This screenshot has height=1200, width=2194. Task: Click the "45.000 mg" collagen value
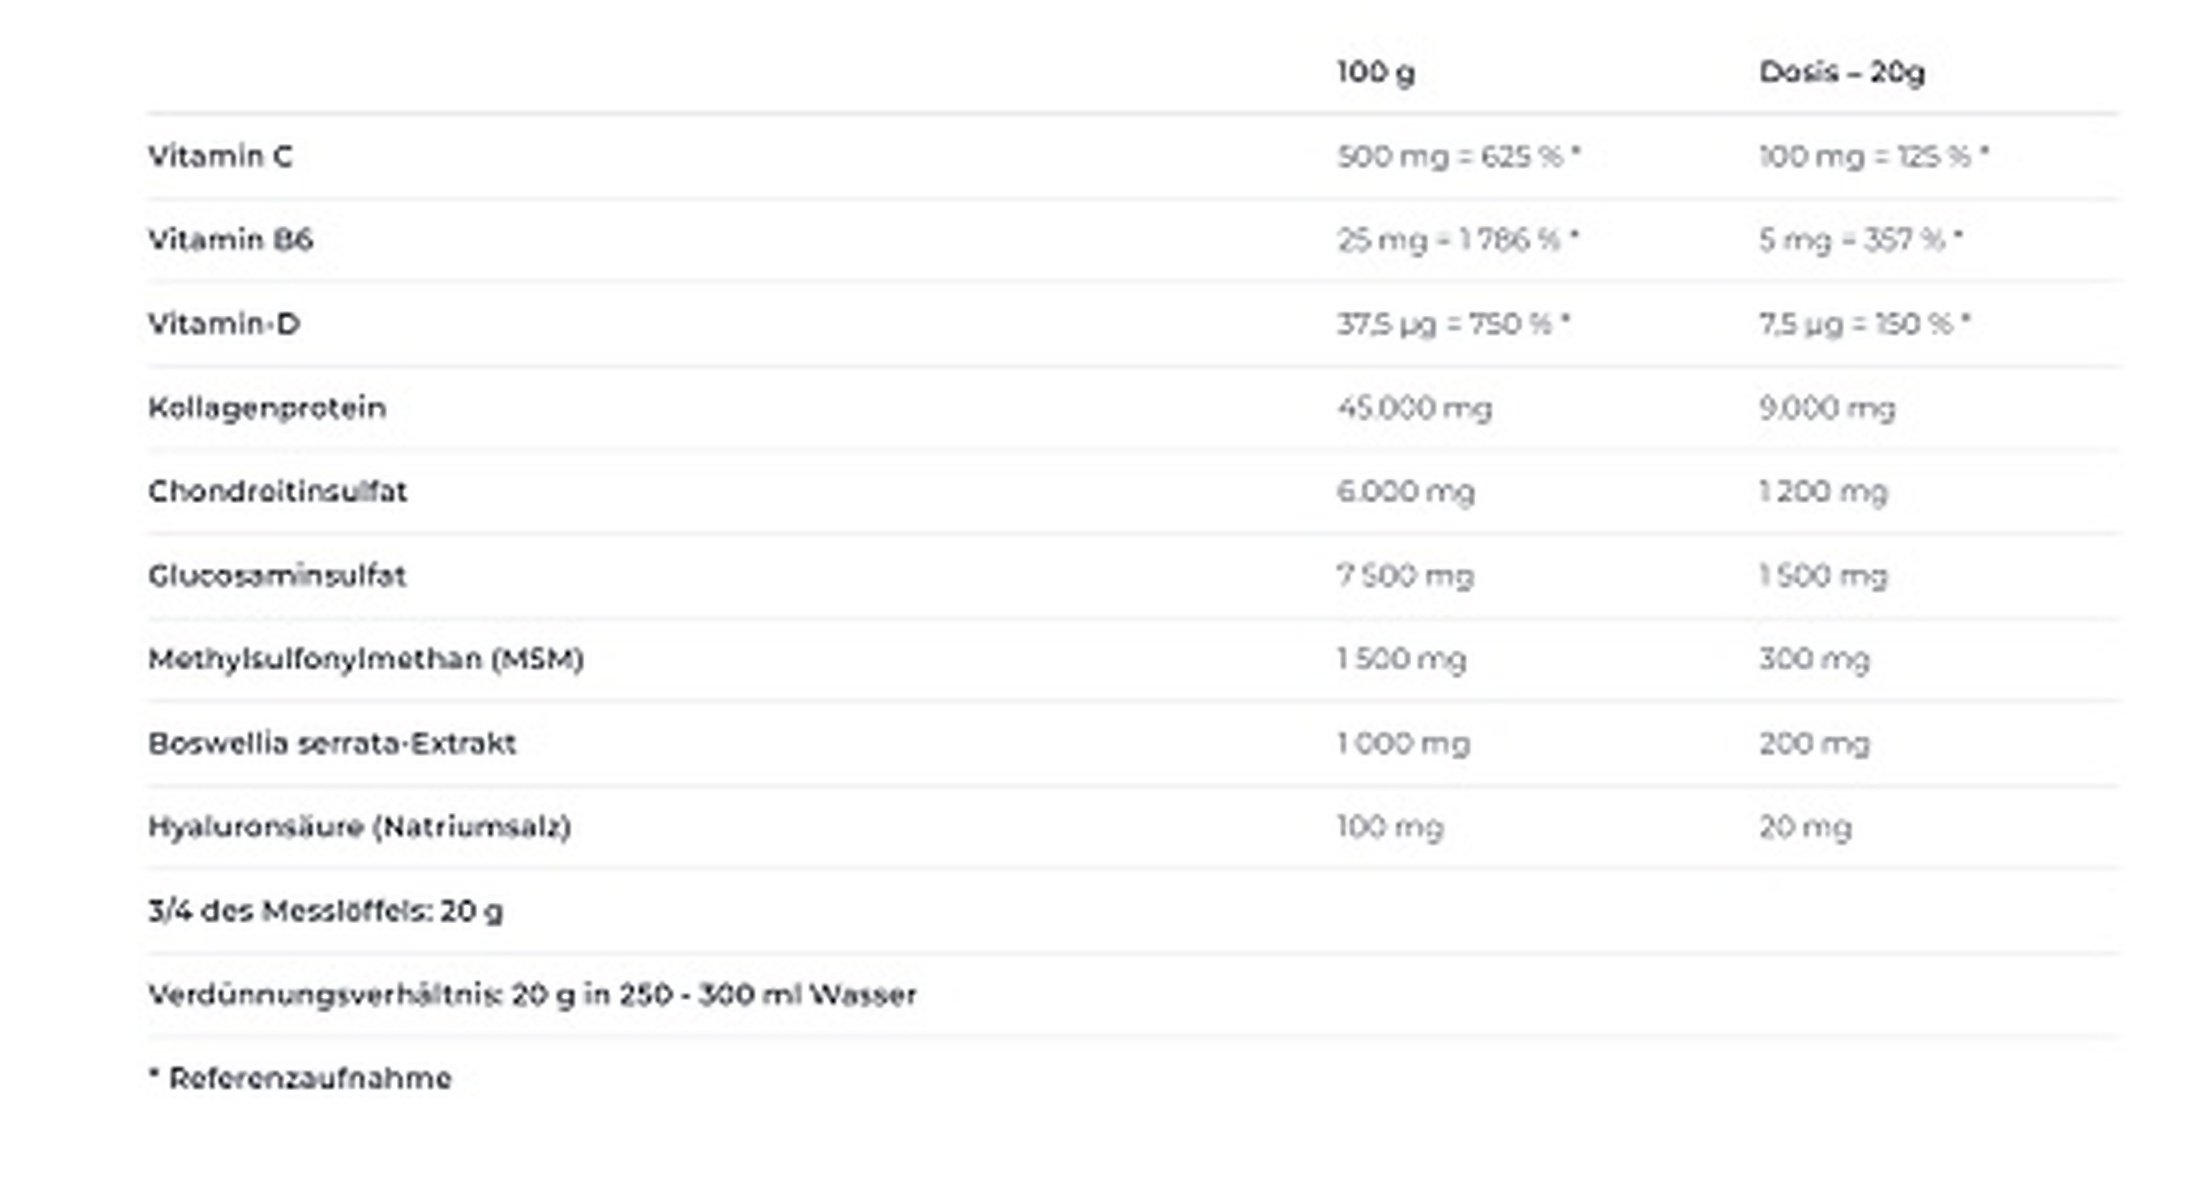coord(1414,408)
